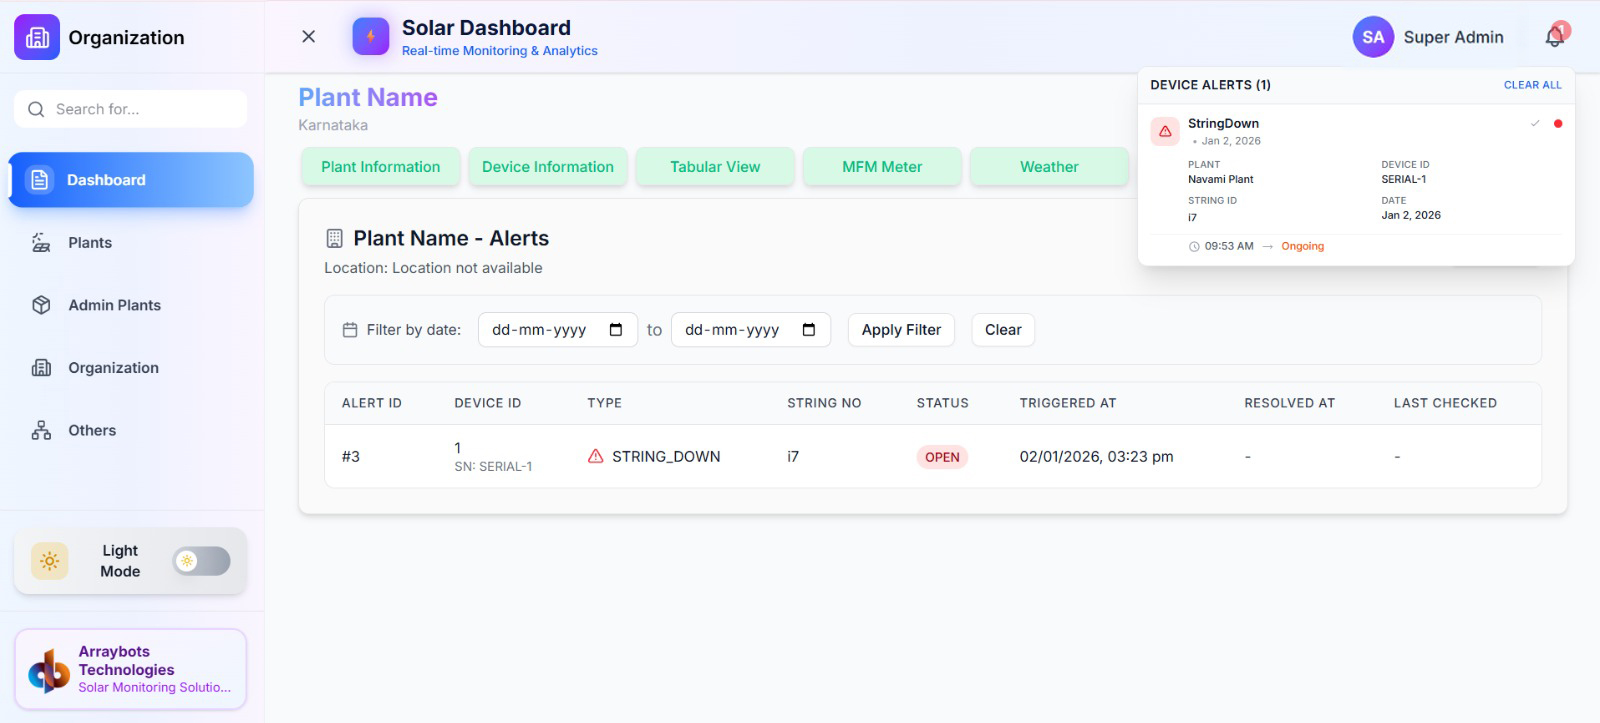Switch to the MFM Meter tab

[882, 167]
